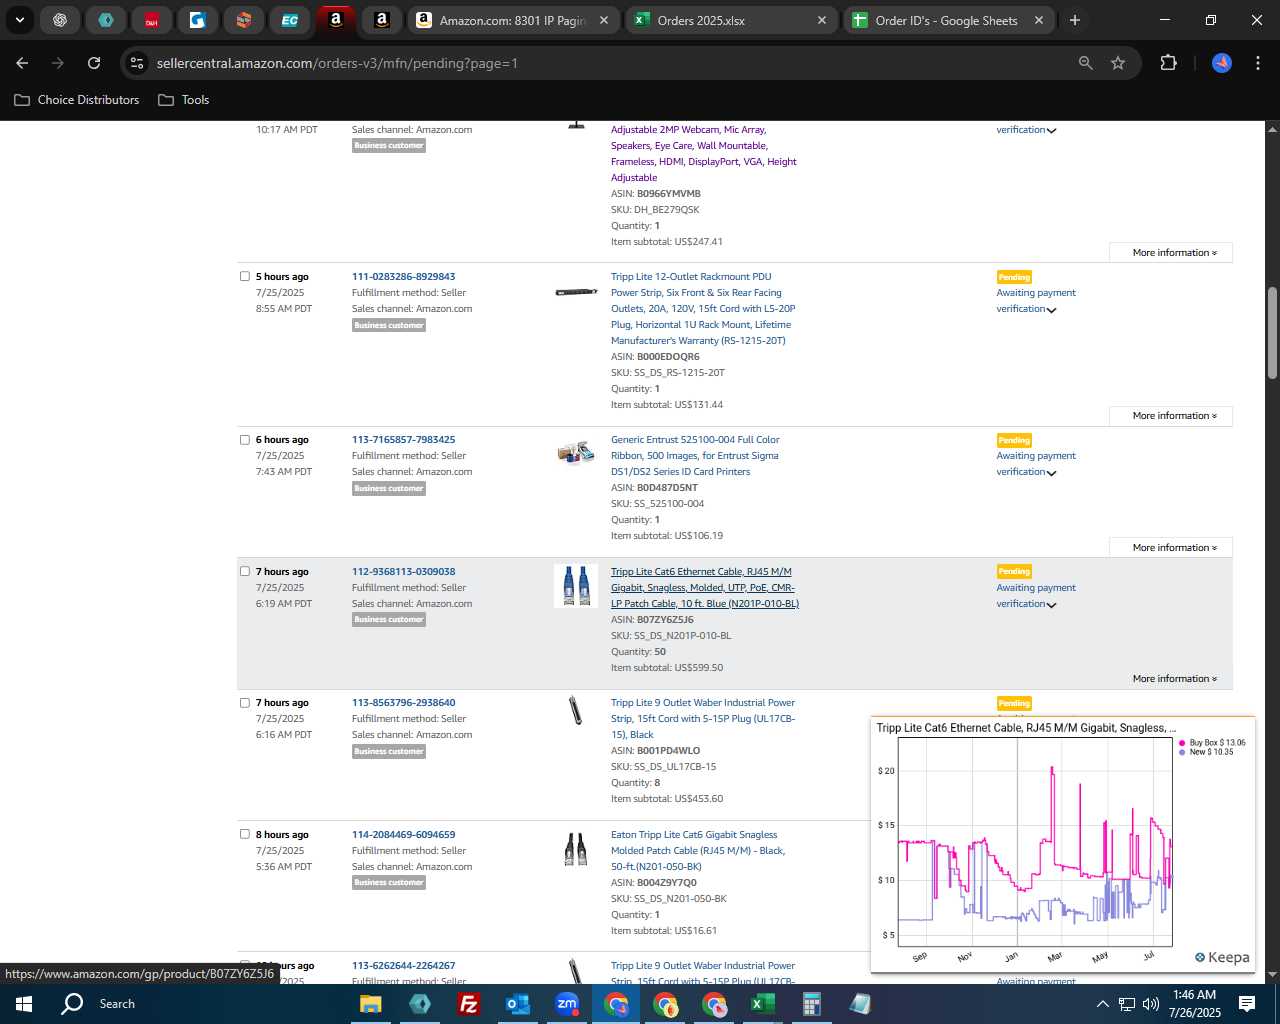Image resolution: width=1280 pixels, height=1024 pixels.
Task: Open Tripp Lite 9 Outlet Waber product link
Action: tap(703, 718)
